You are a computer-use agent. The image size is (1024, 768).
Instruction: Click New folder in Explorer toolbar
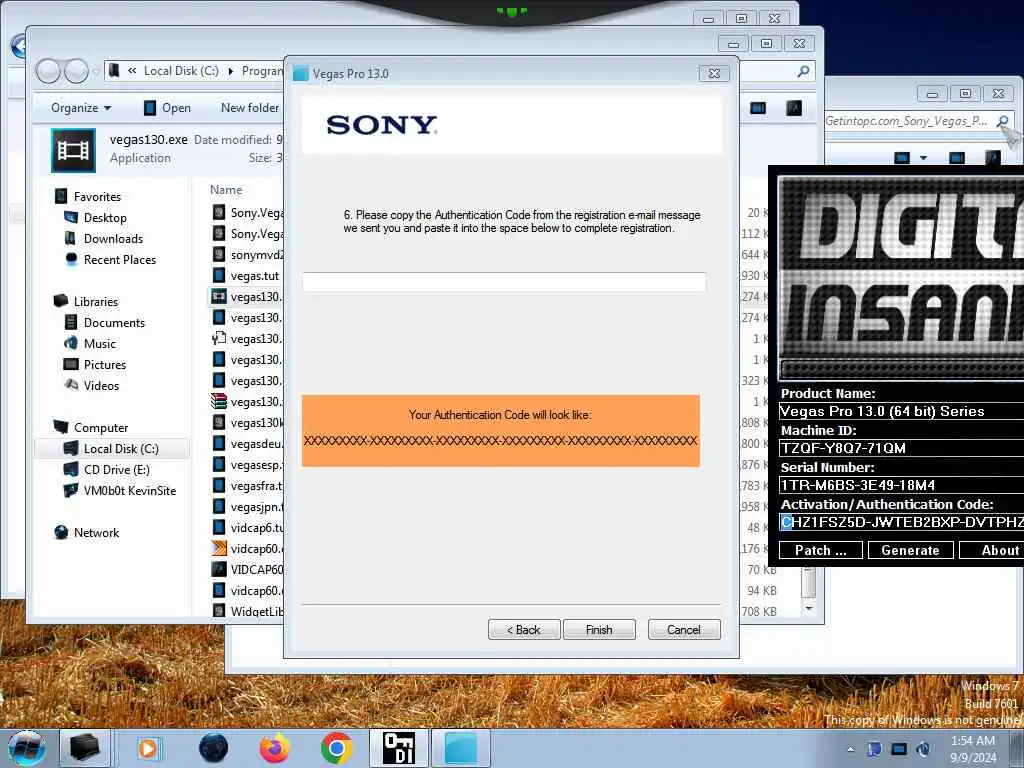point(249,108)
